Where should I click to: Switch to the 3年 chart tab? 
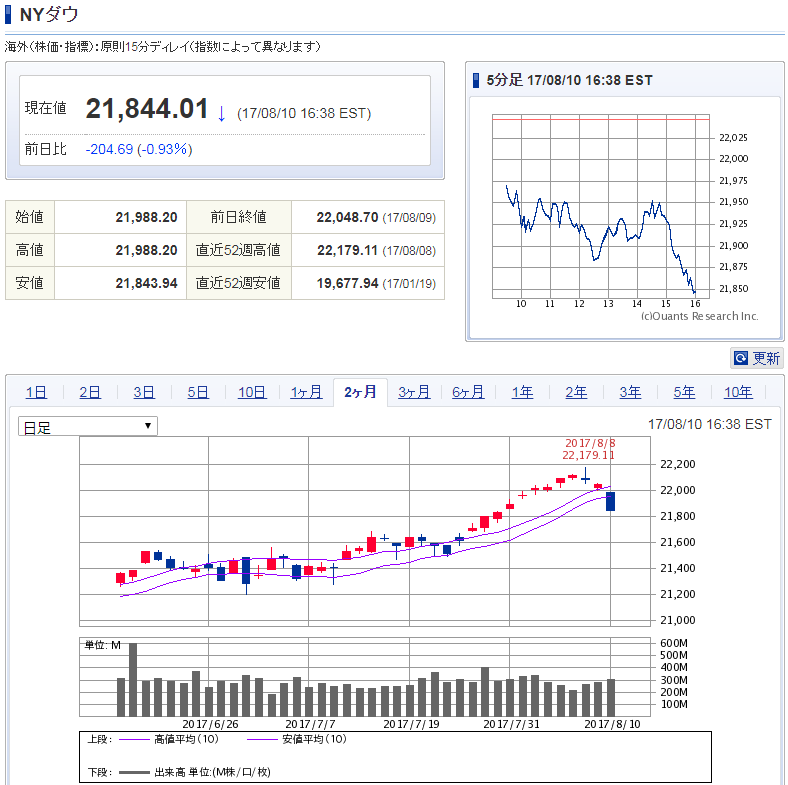pos(630,392)
